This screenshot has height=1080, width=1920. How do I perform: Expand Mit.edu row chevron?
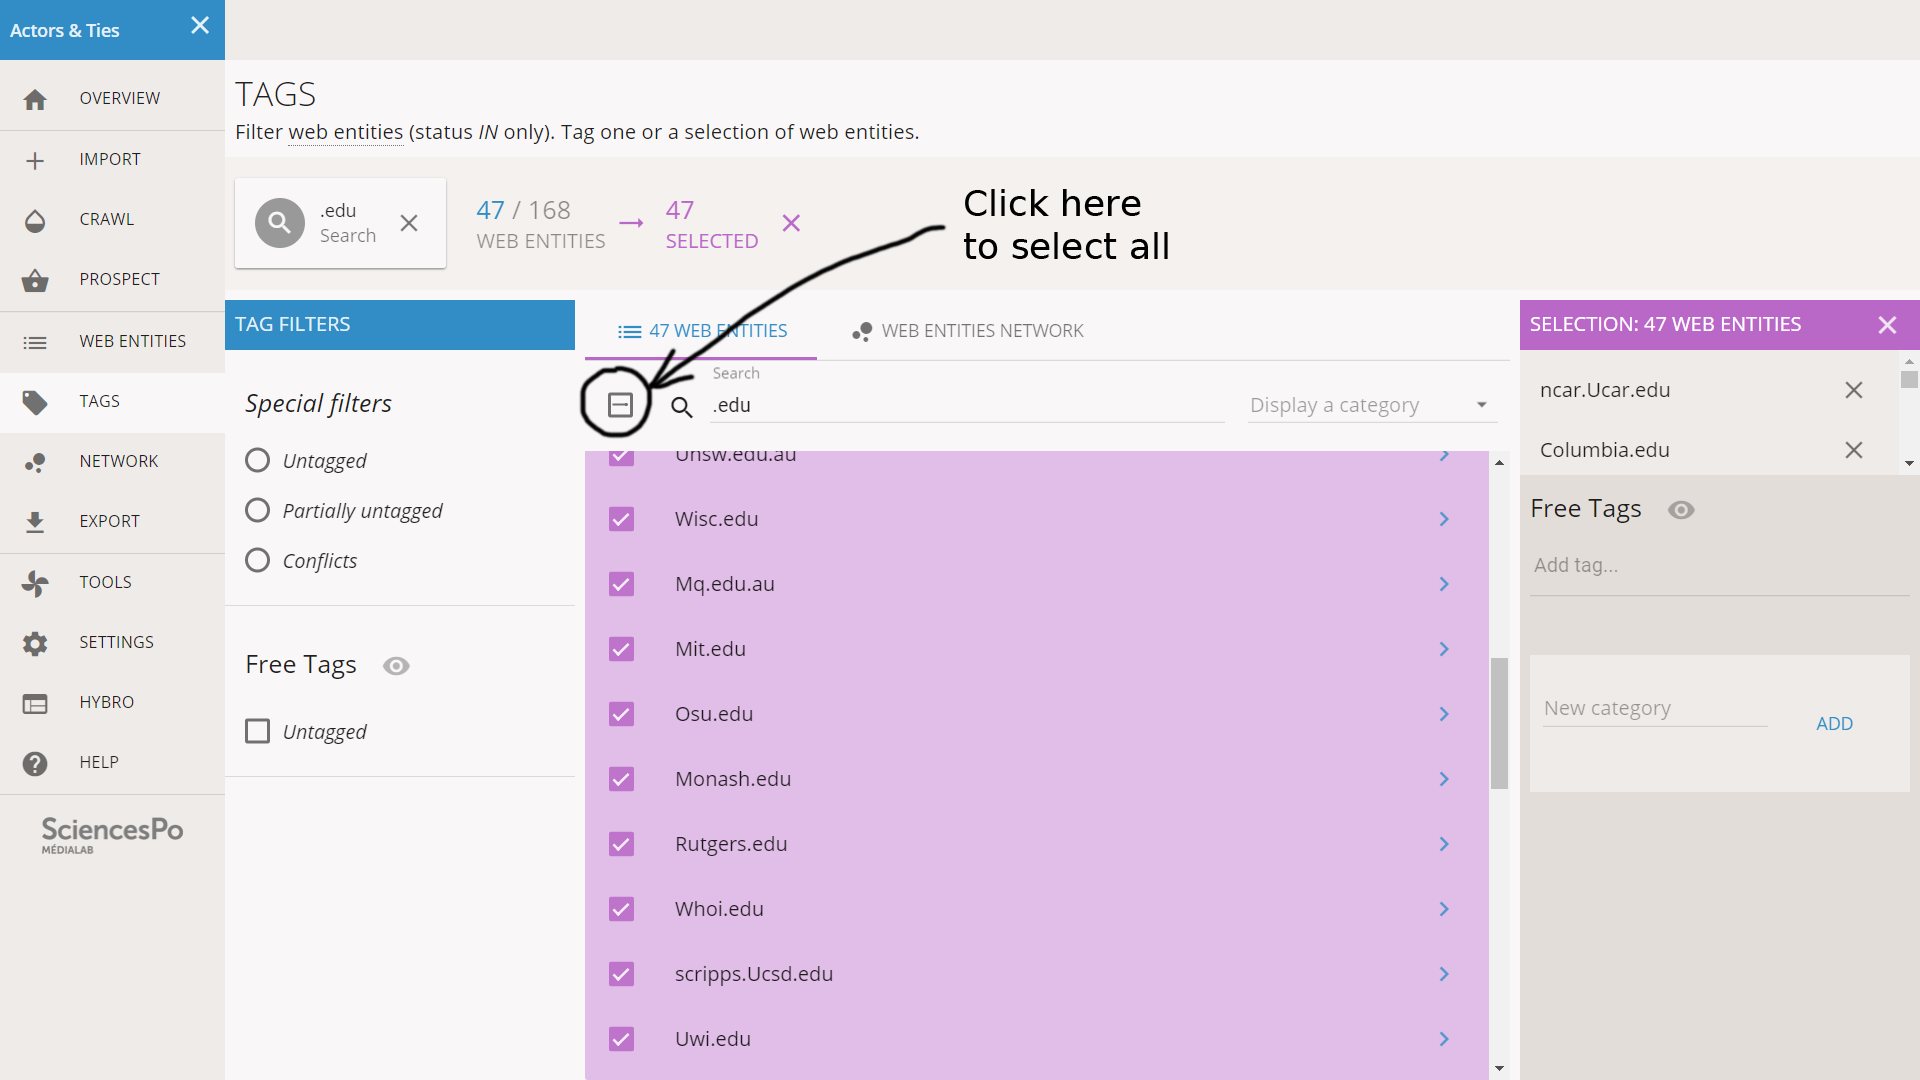point(1444,649)
